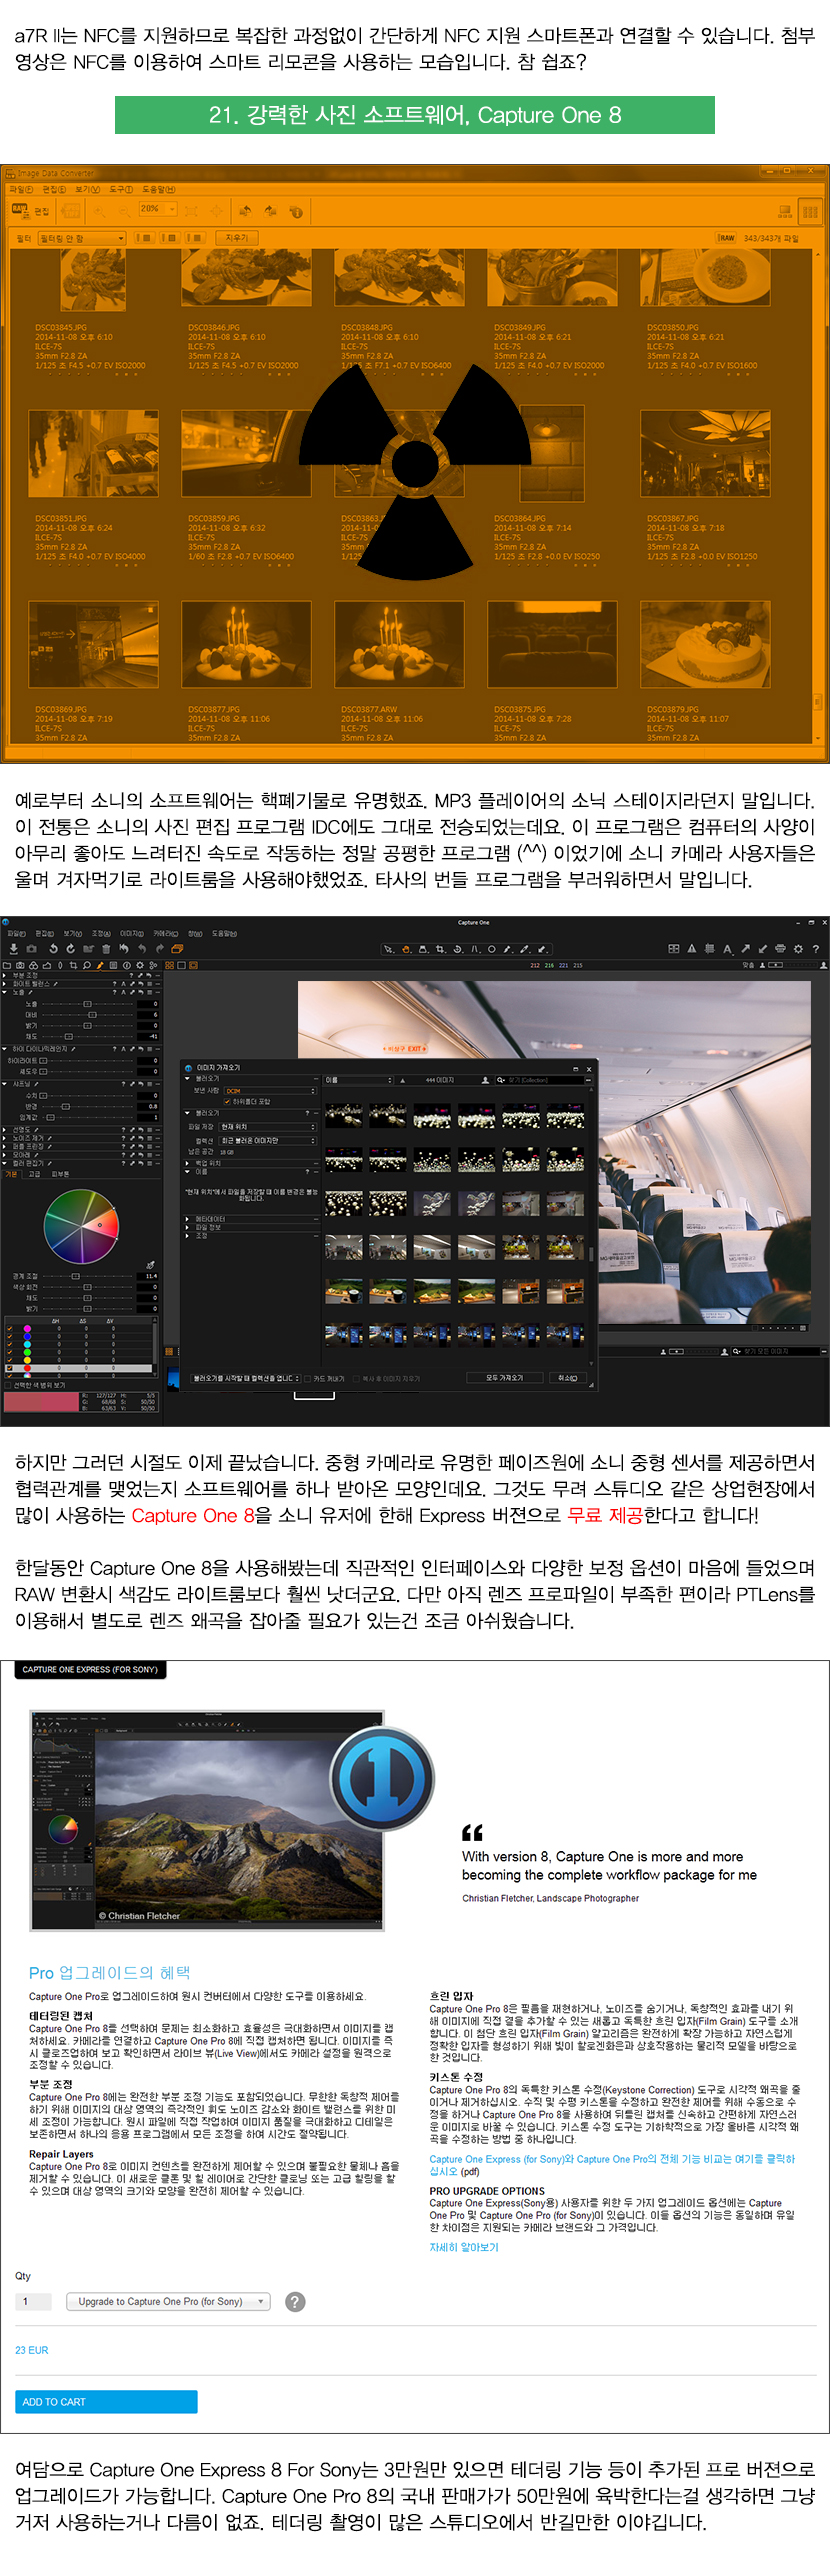Click the color wheel in Capture One color editor
This screenshot has width=830, height=2561.
(x=81, y=1226)
